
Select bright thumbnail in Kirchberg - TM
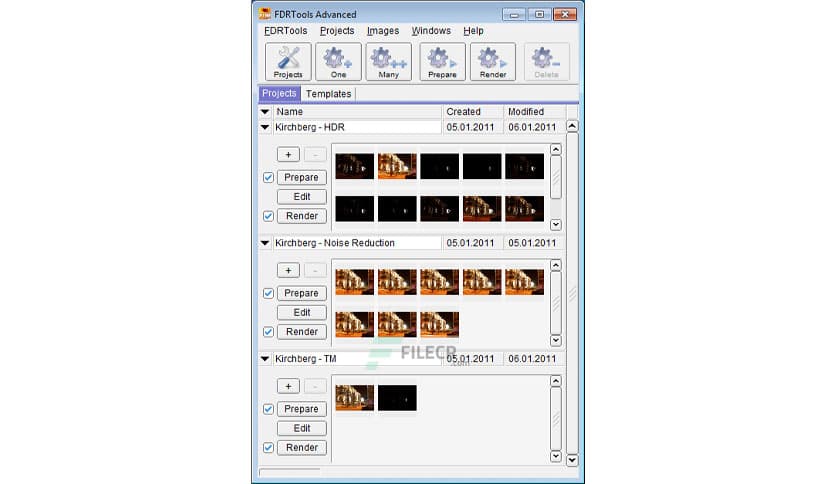355,398
